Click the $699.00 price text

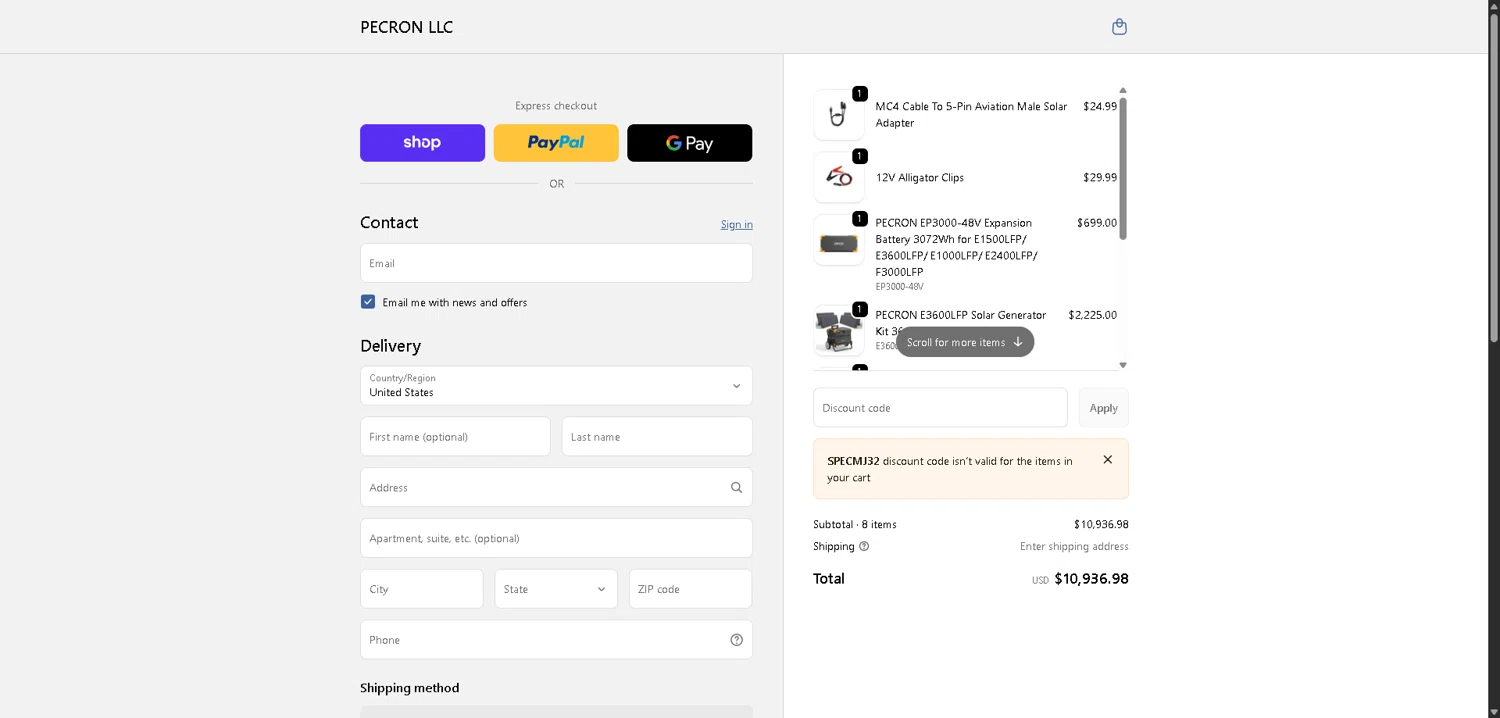tap(1097, 223)
